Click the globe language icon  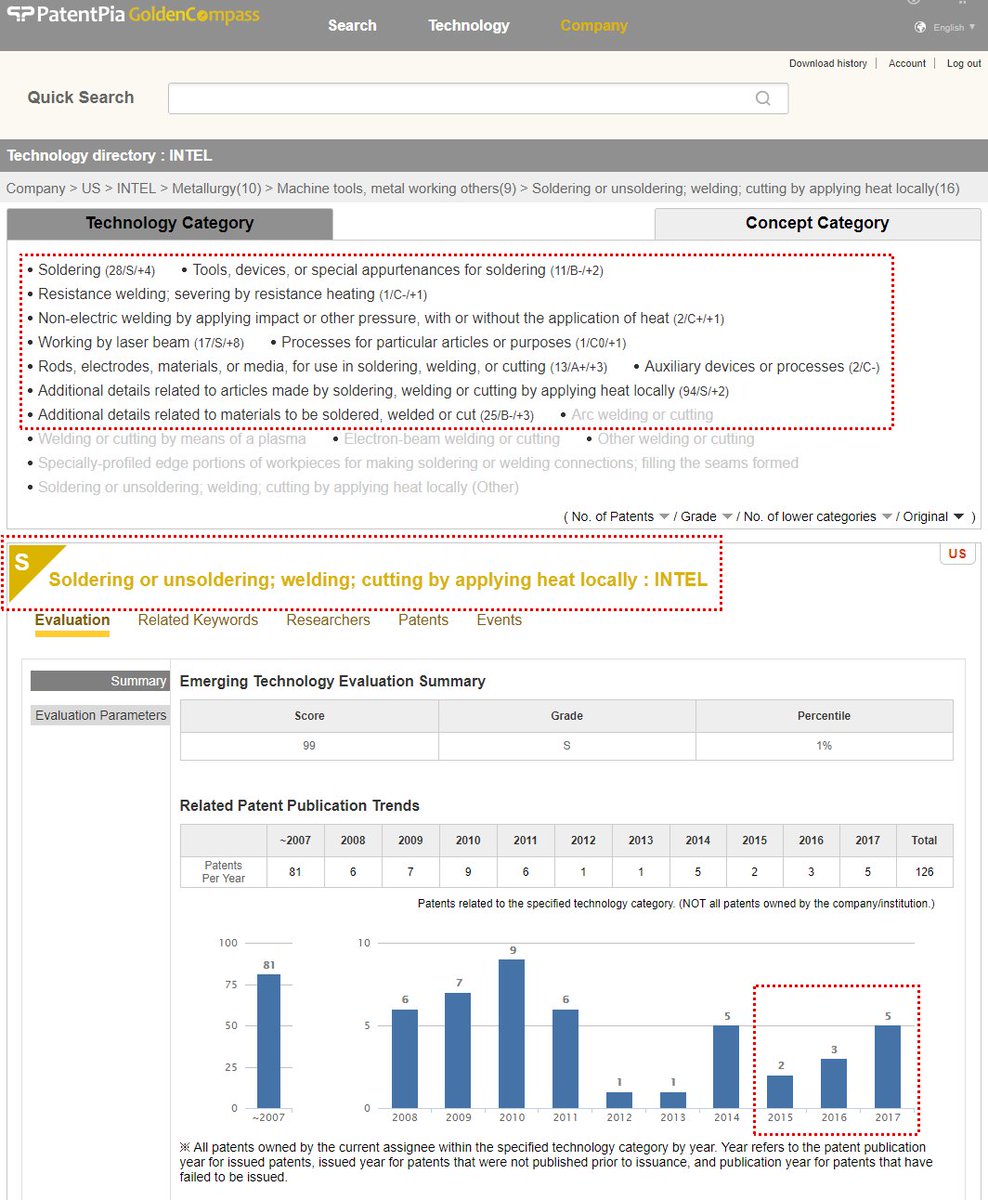tap(920, 27)
